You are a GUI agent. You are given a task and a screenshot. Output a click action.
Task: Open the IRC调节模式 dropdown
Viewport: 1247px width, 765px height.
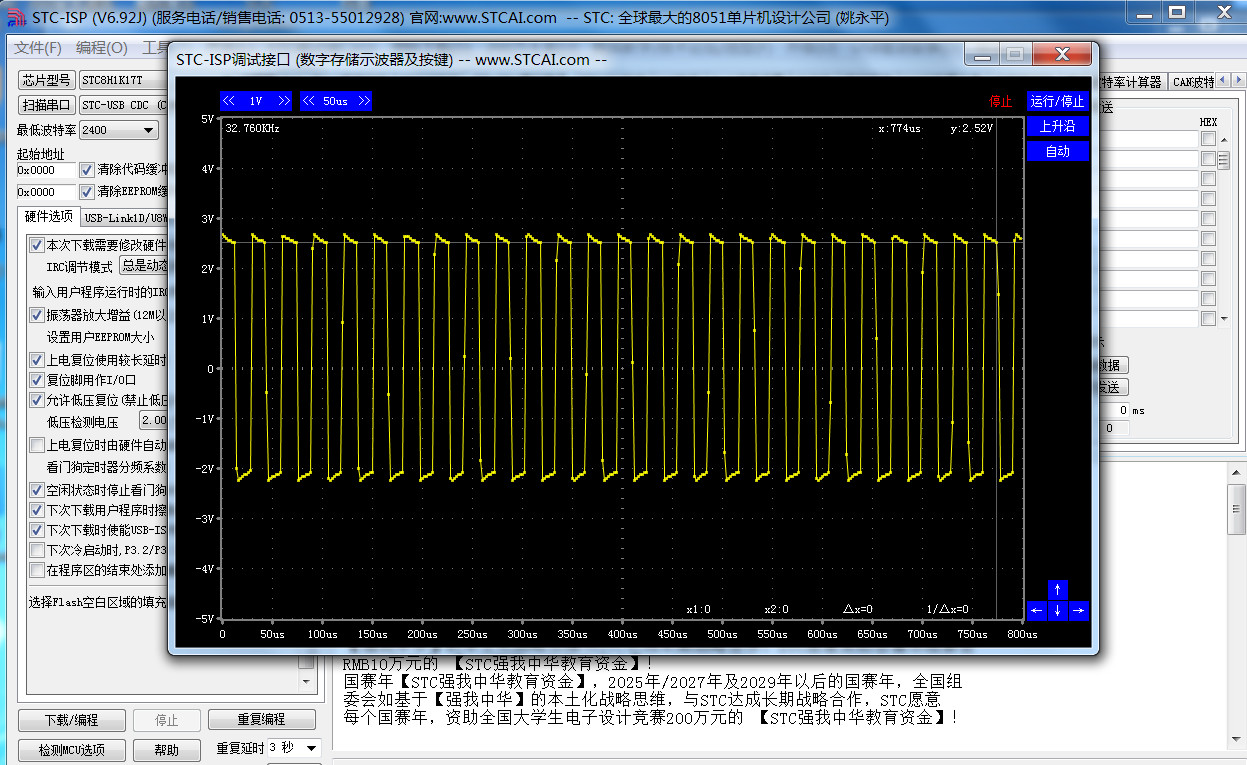point(142,266)
